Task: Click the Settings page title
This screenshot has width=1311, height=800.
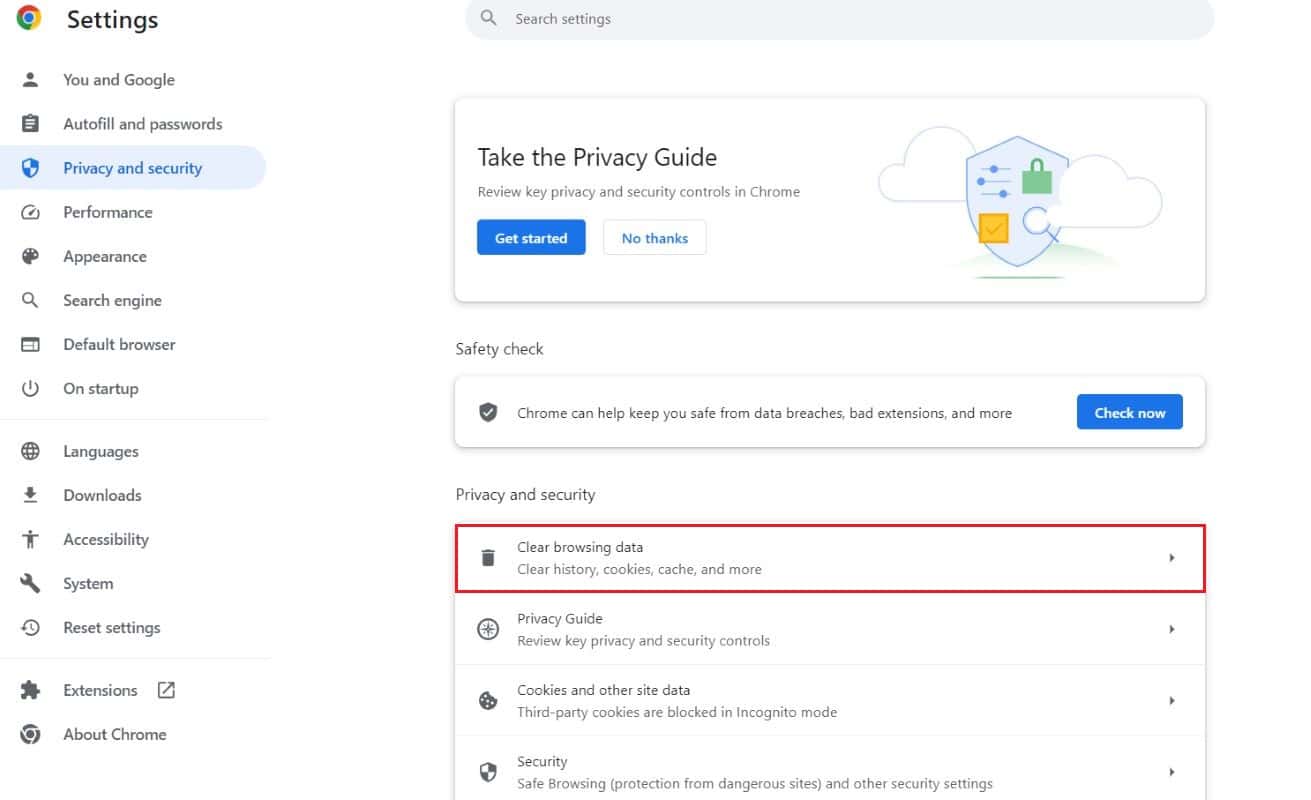Action: 112,19
